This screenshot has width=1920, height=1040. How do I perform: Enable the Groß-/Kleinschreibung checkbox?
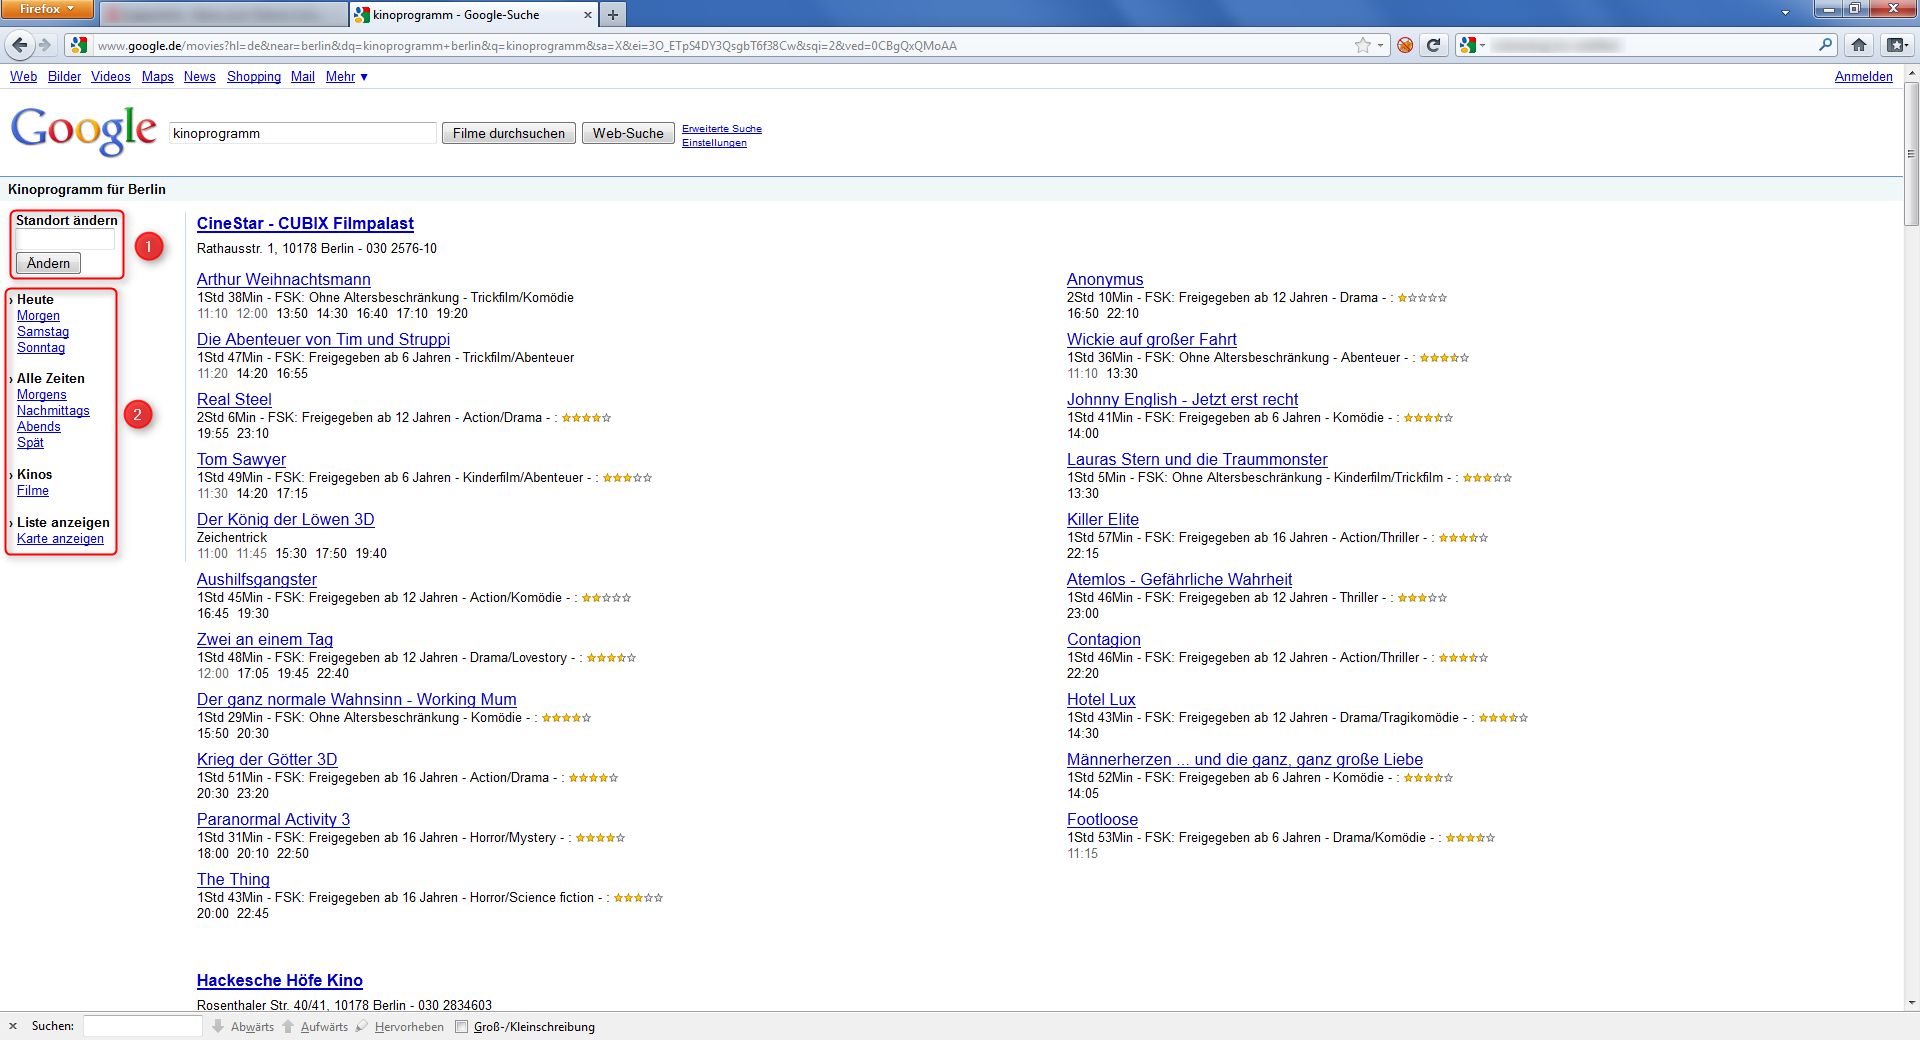coord(461,1027)
